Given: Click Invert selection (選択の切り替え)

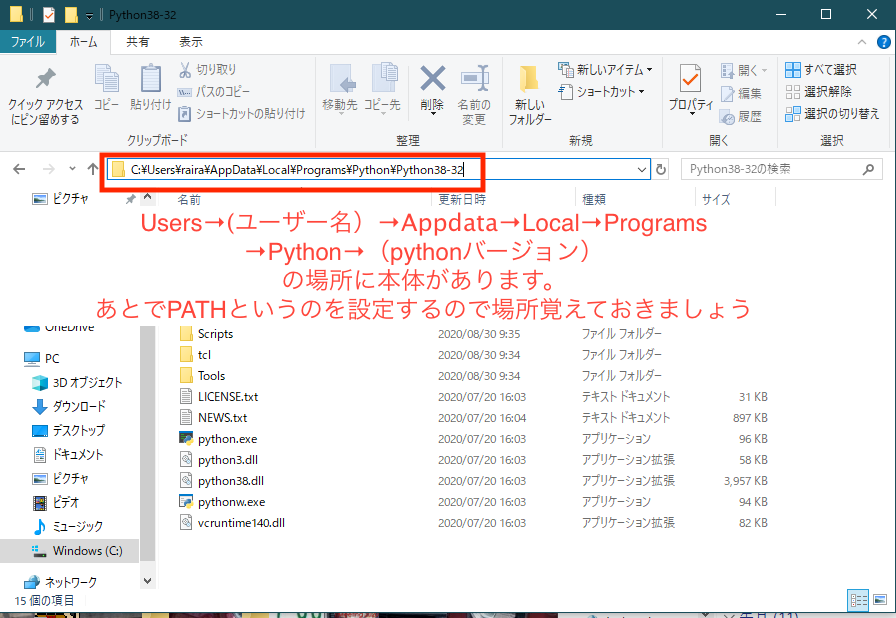Looking at the screenshot, I should (832, 114).
